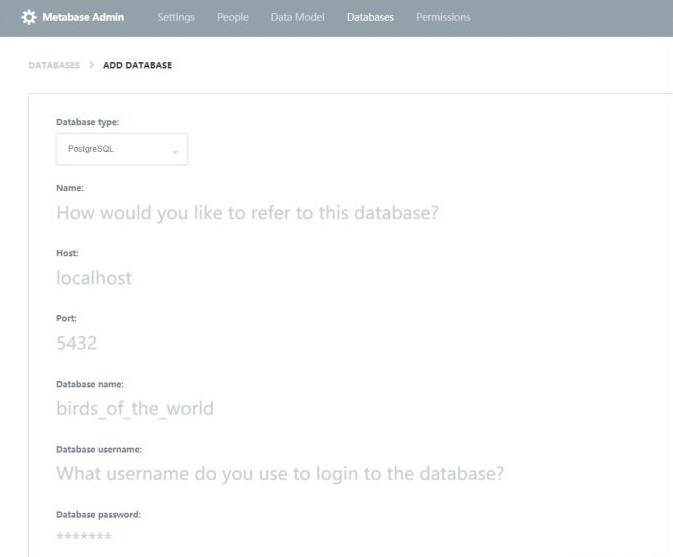673x557 pixels.
Task: Select the Databases nav item
Action: pyautogui.click(x=370, y=18)
